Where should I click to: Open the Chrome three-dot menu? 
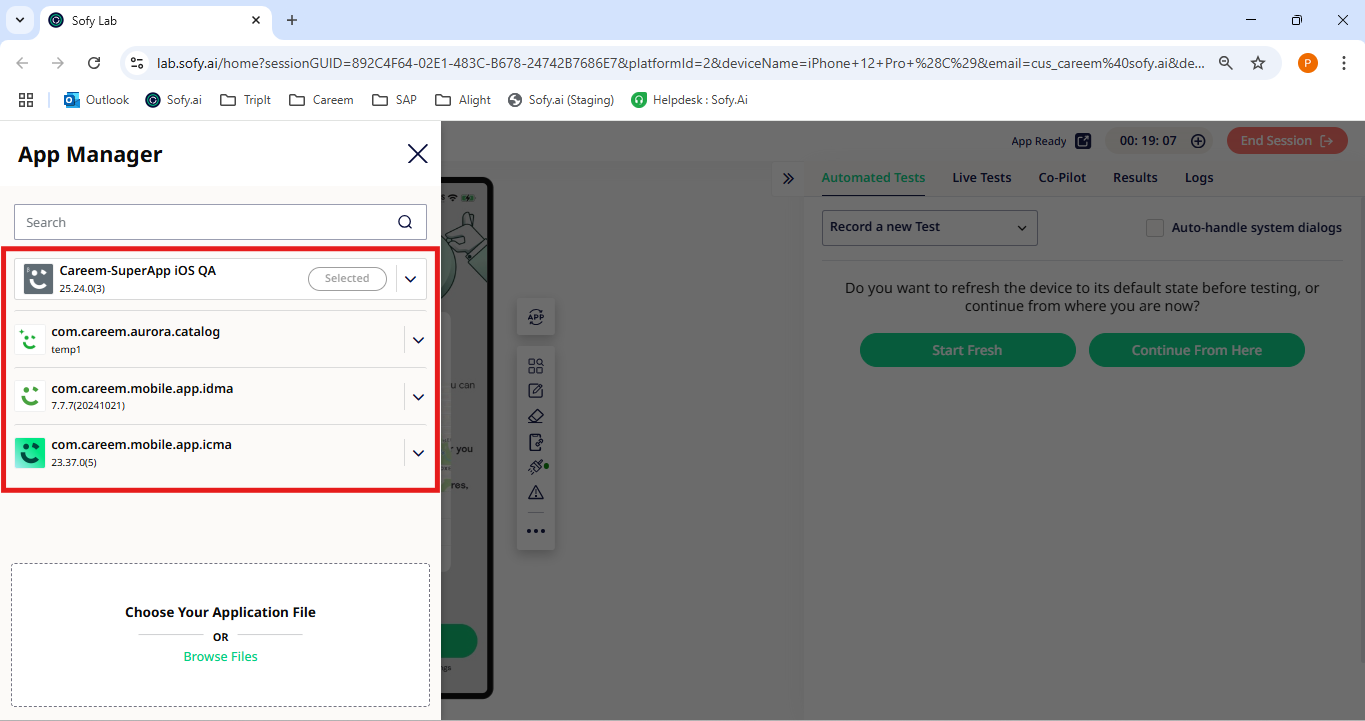click(1343, 63)
